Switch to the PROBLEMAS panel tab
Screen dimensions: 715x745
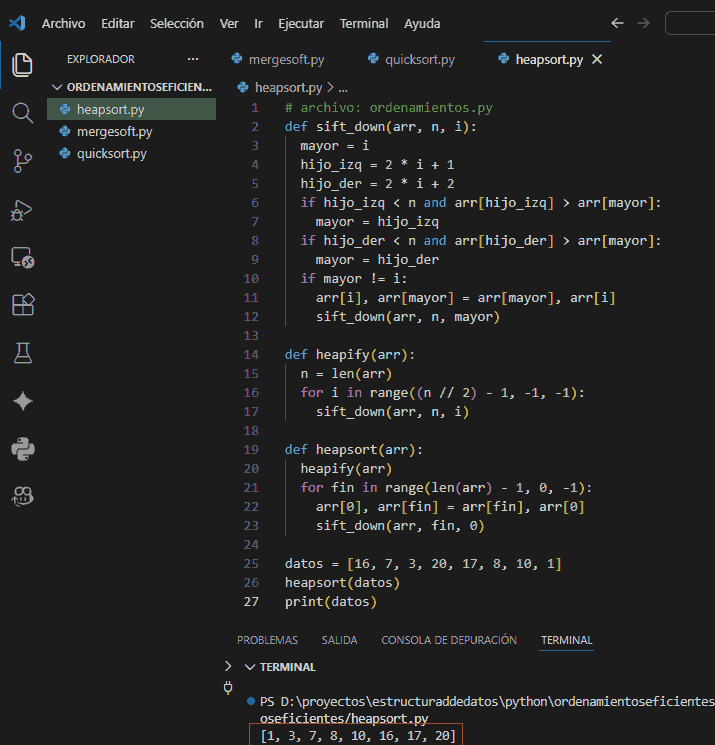(x=267, y=640)
